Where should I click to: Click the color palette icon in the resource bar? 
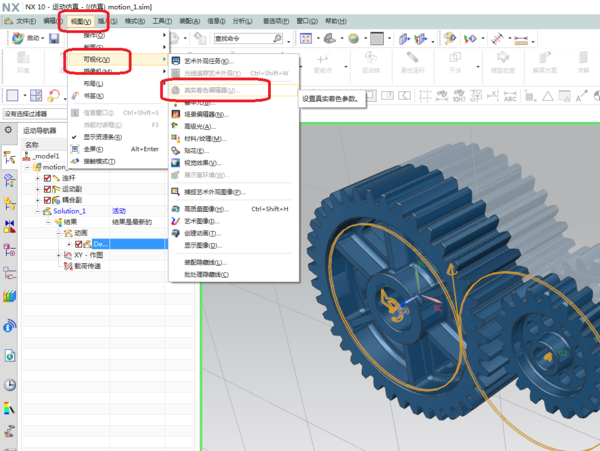(9, 408)
